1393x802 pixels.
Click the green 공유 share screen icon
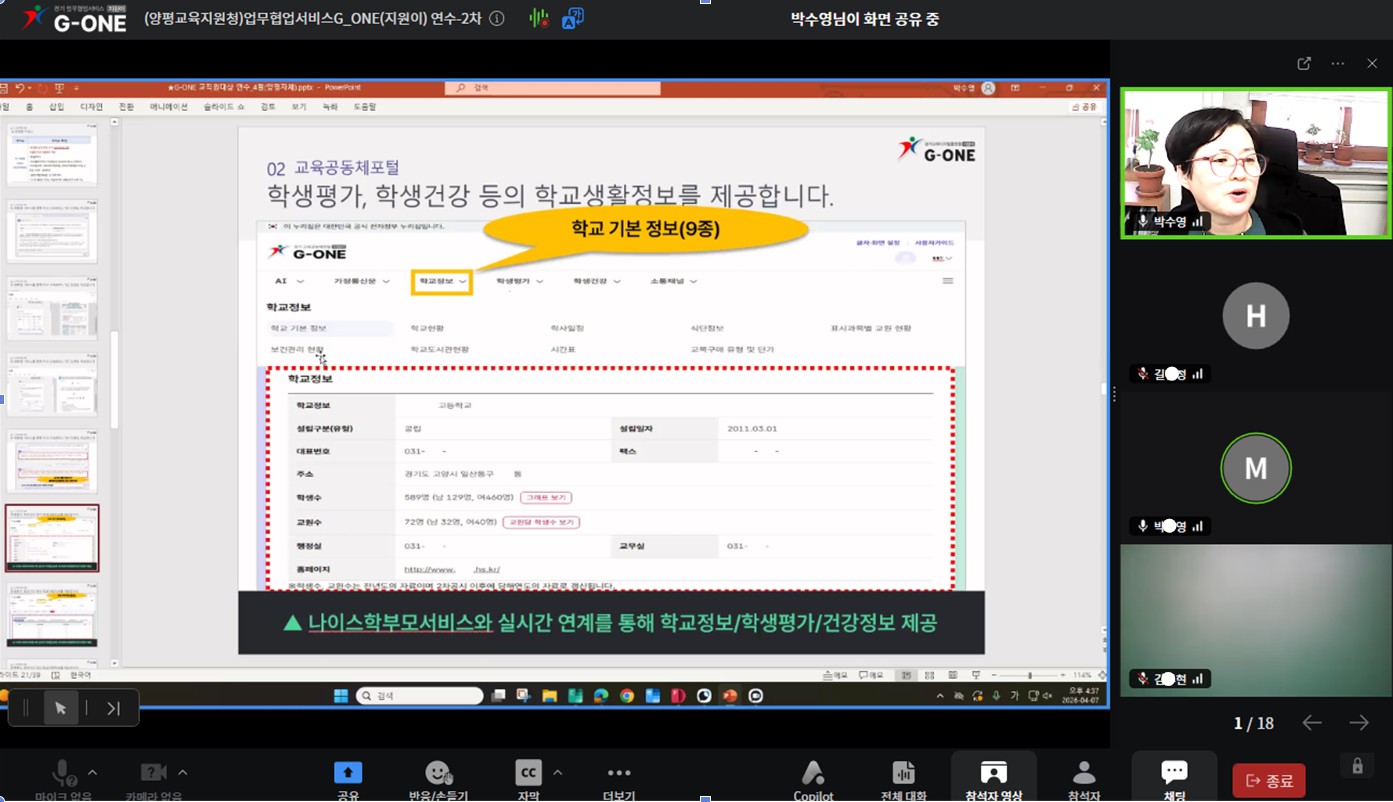pos(348,772)
